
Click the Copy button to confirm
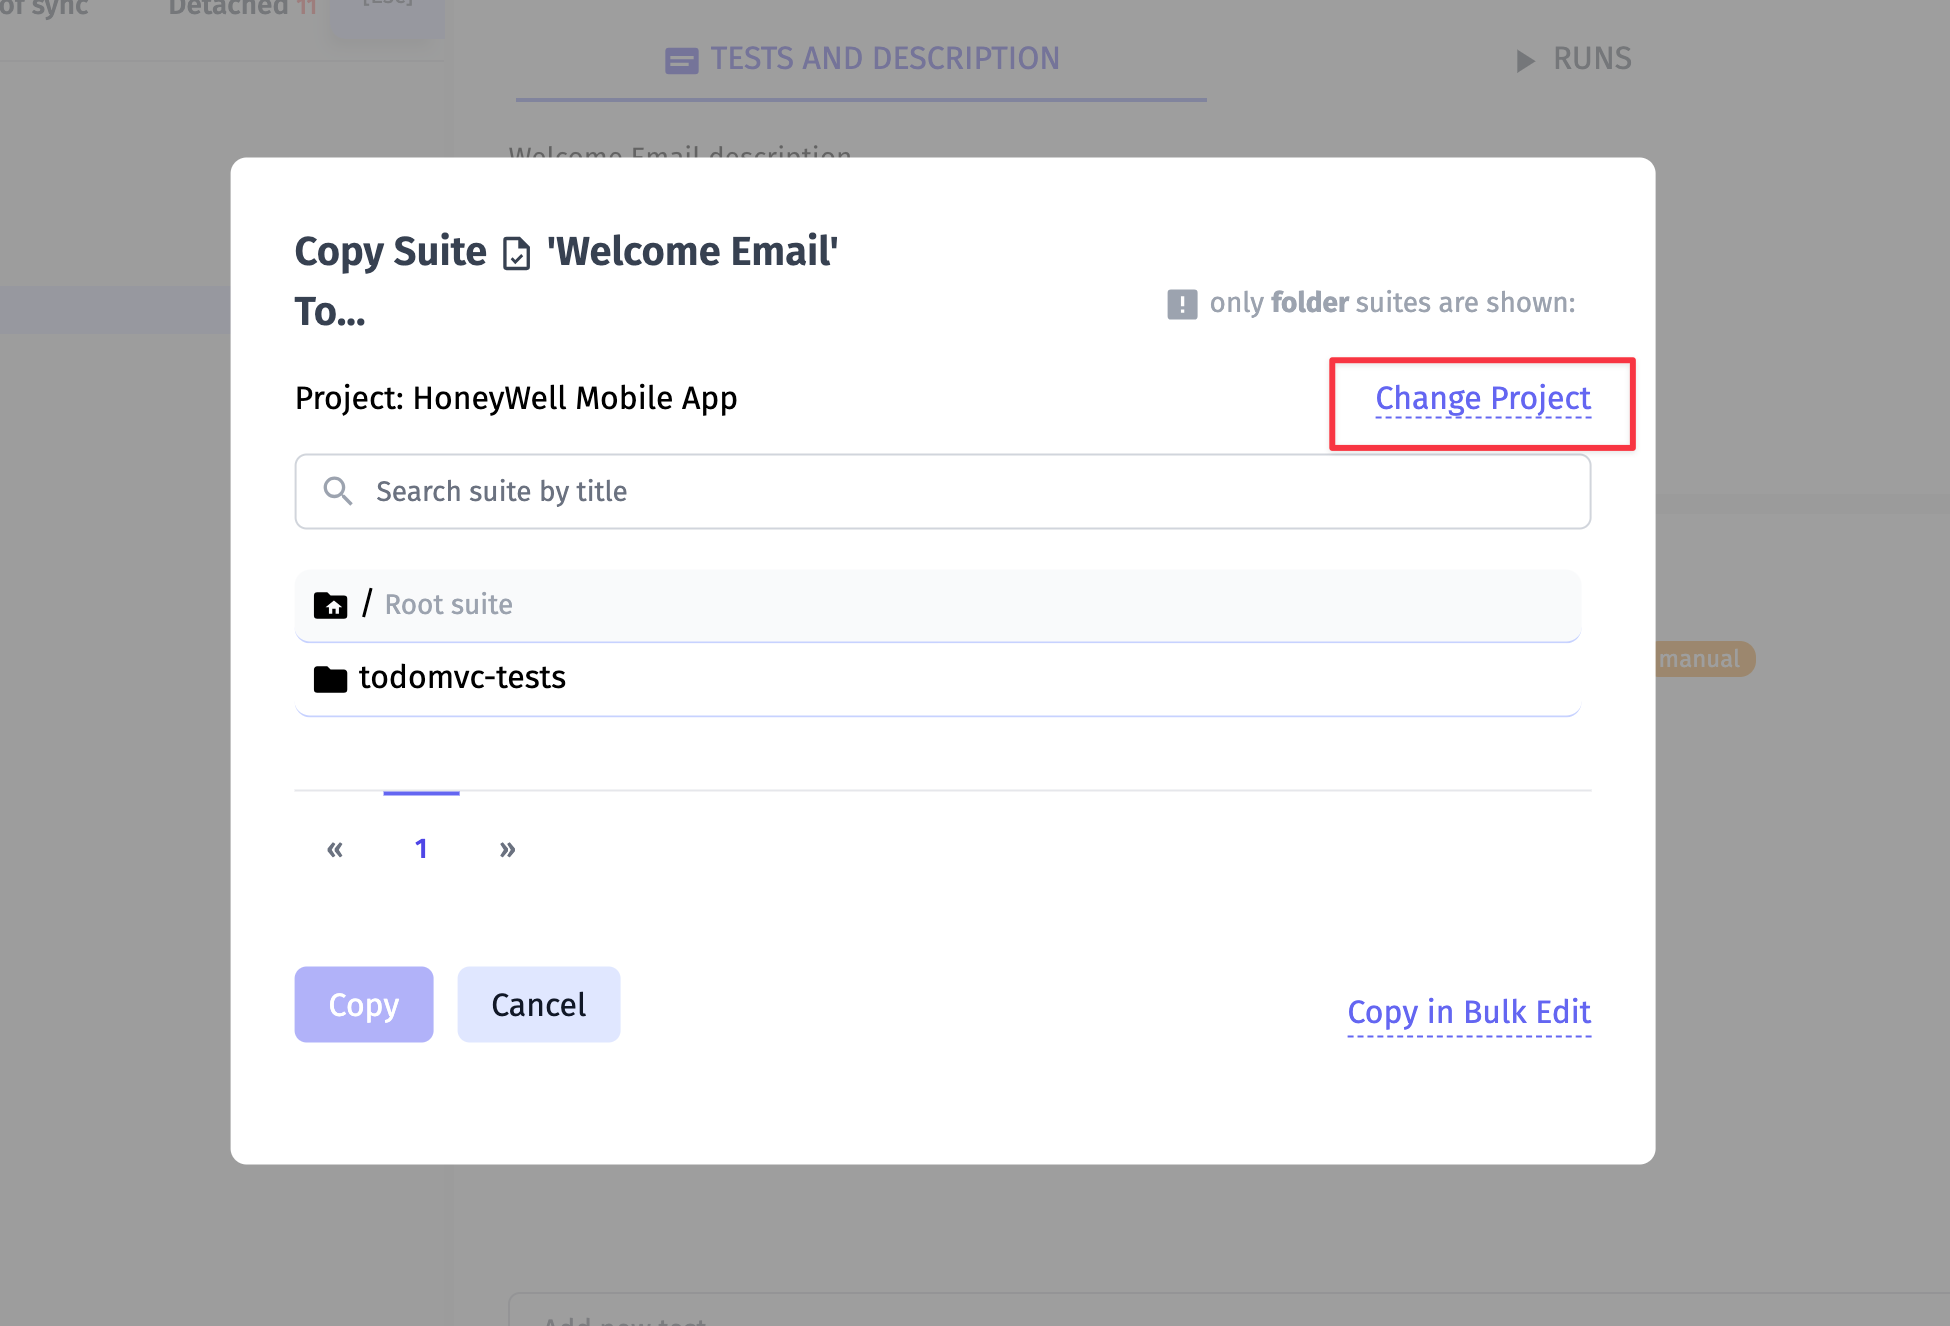364,1003
